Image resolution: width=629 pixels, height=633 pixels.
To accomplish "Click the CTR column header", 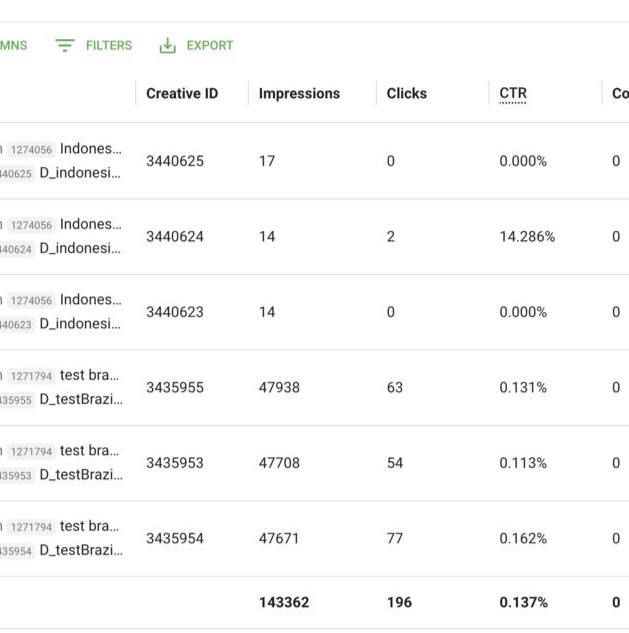I will pyautogui.click(x=513, y=93).
